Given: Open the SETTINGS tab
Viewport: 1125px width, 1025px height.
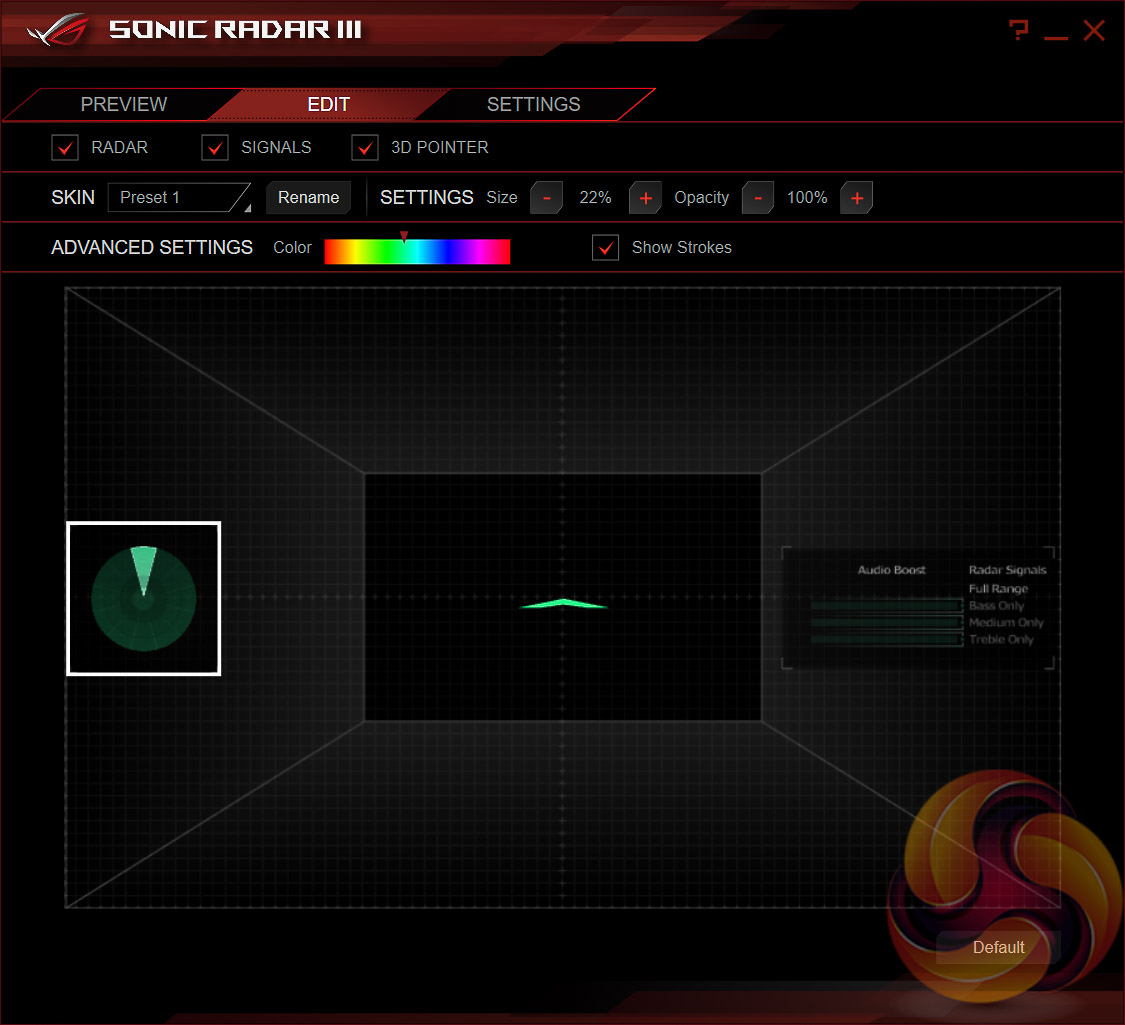Looking at the screenshot, I should pos(533,105).
